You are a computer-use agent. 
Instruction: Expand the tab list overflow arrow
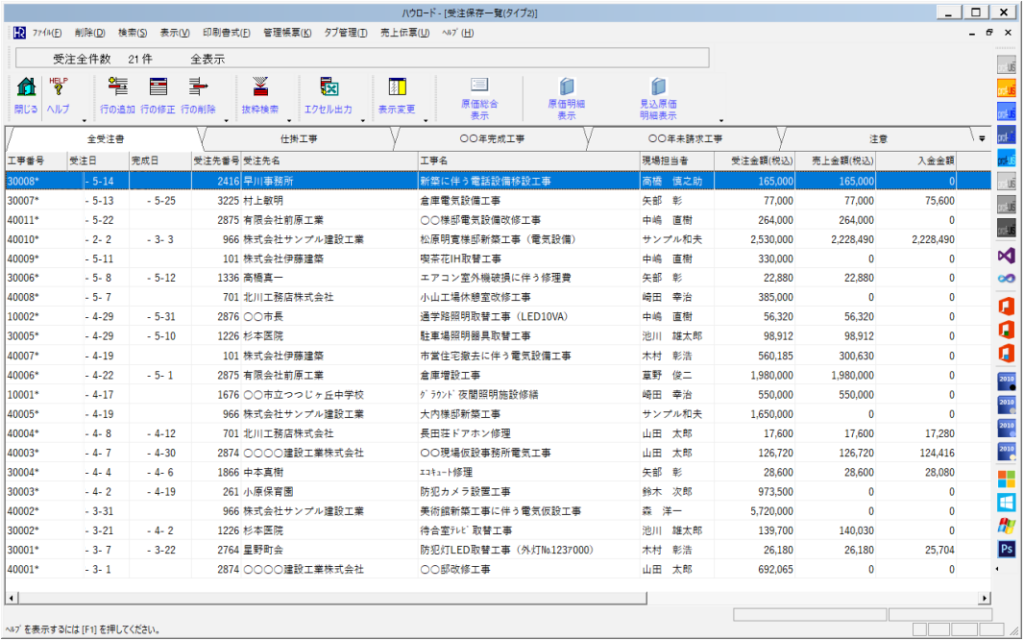point(981,138)
